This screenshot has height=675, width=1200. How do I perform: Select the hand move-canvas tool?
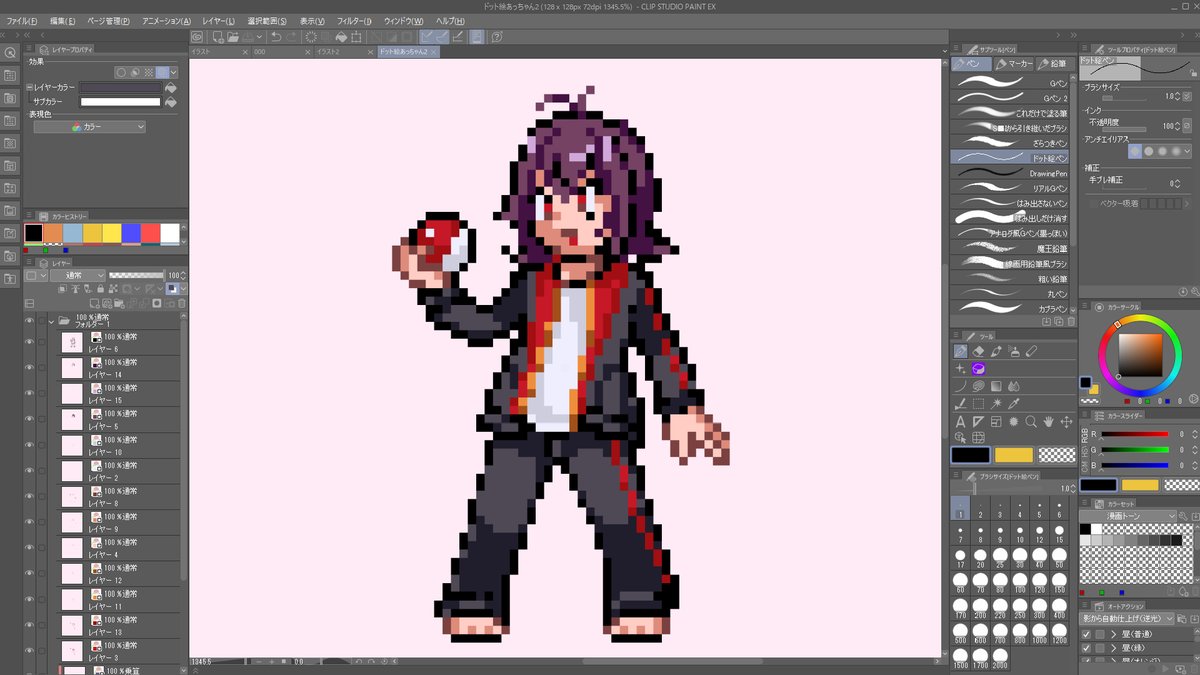pyautogui.click(x=1048, y=421)
